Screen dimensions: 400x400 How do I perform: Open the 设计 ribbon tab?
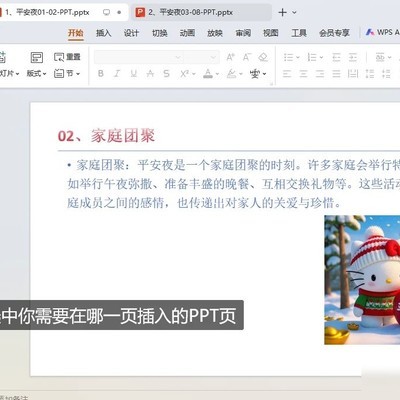pos(131,33)
